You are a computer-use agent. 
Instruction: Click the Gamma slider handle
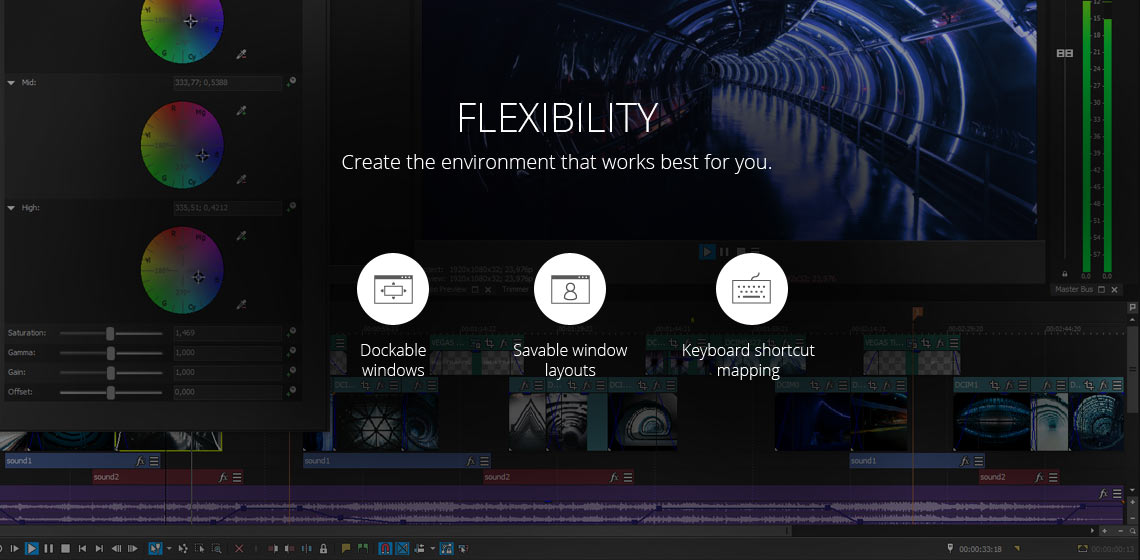coord(111,353)
